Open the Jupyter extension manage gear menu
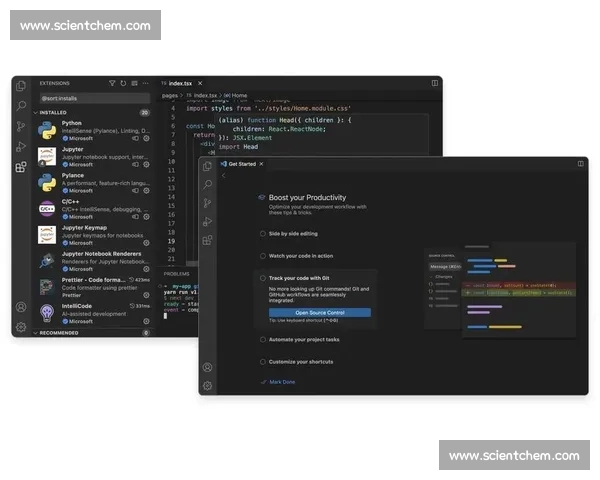Image resolution: width=600 pixels, height=480 pixels. point(146,164)
